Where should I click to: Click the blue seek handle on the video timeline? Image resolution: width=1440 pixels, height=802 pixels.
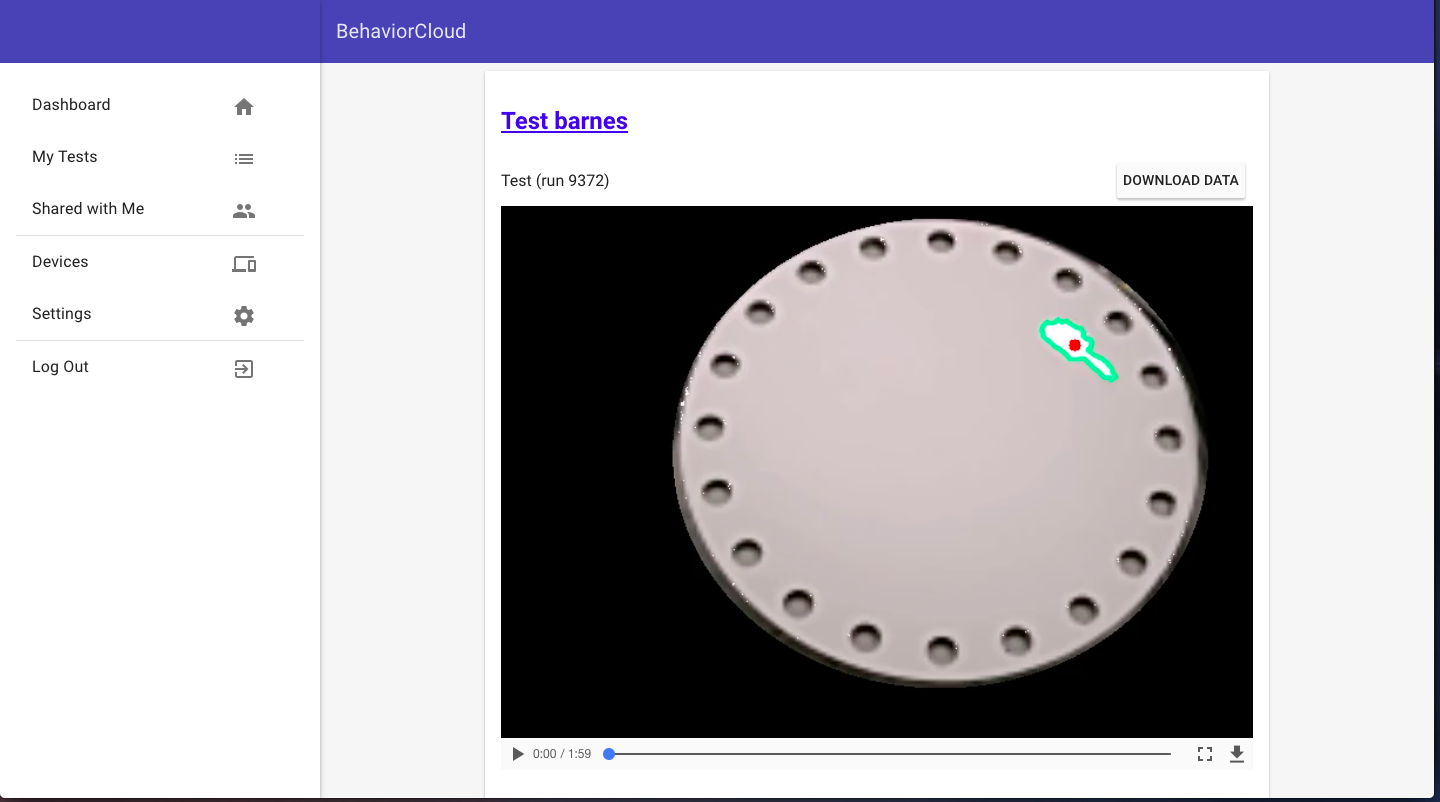click(x=609, y=754)
